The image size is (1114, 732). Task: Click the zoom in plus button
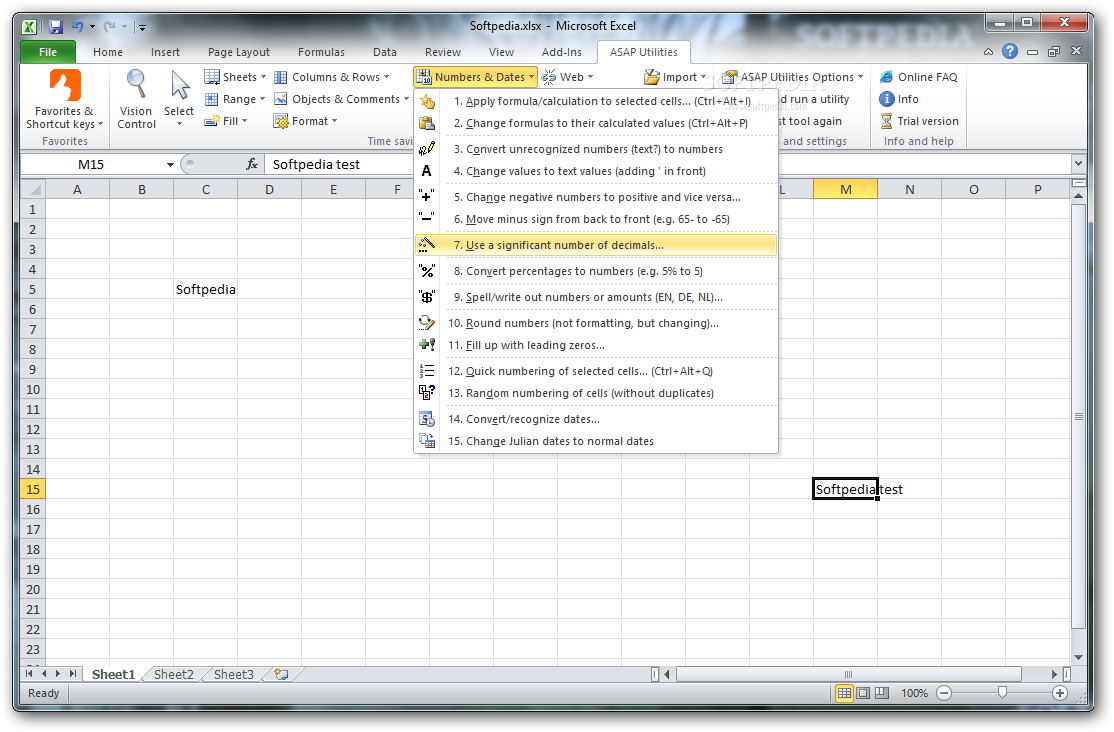(x=1059, y=693)
